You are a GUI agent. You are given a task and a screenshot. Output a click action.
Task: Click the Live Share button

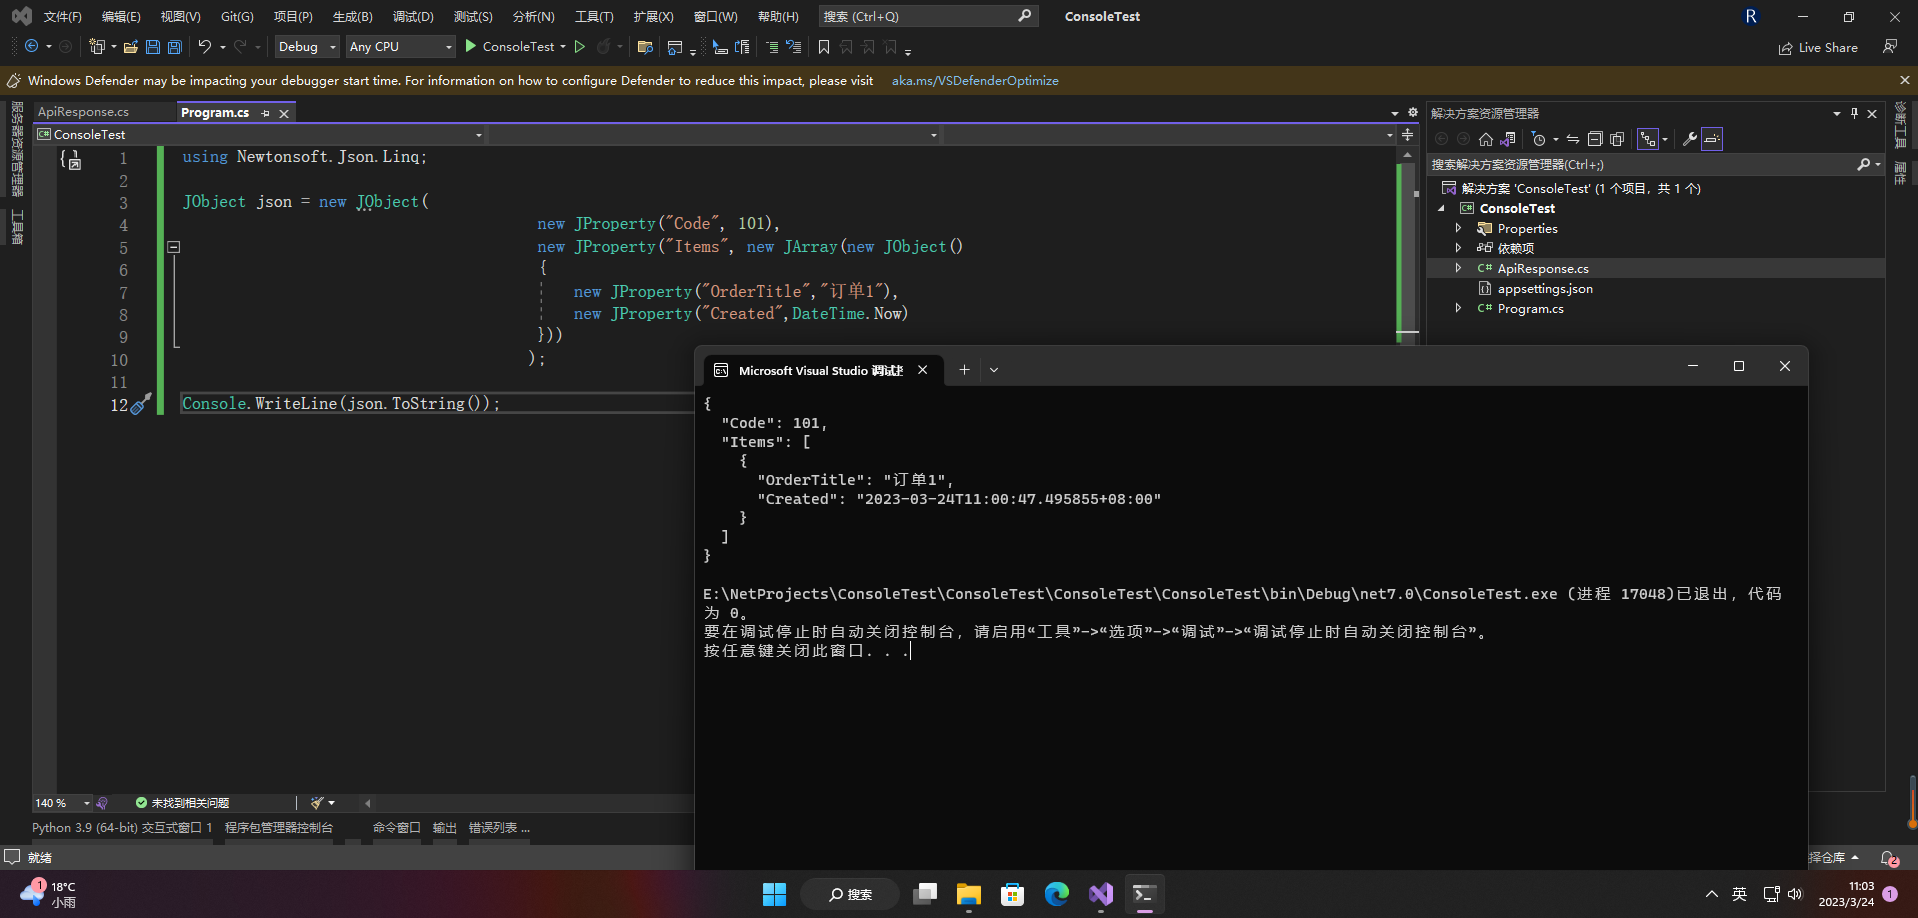[1818, 47]
